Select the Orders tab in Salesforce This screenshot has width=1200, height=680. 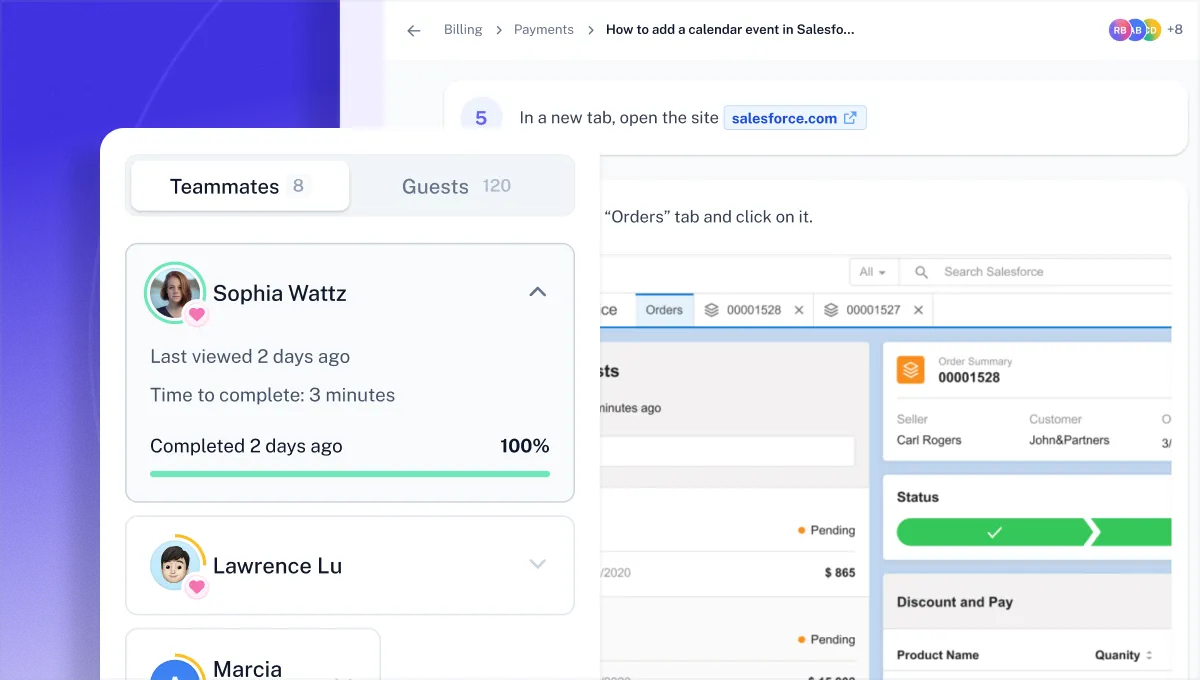click(x=663, y=310)
